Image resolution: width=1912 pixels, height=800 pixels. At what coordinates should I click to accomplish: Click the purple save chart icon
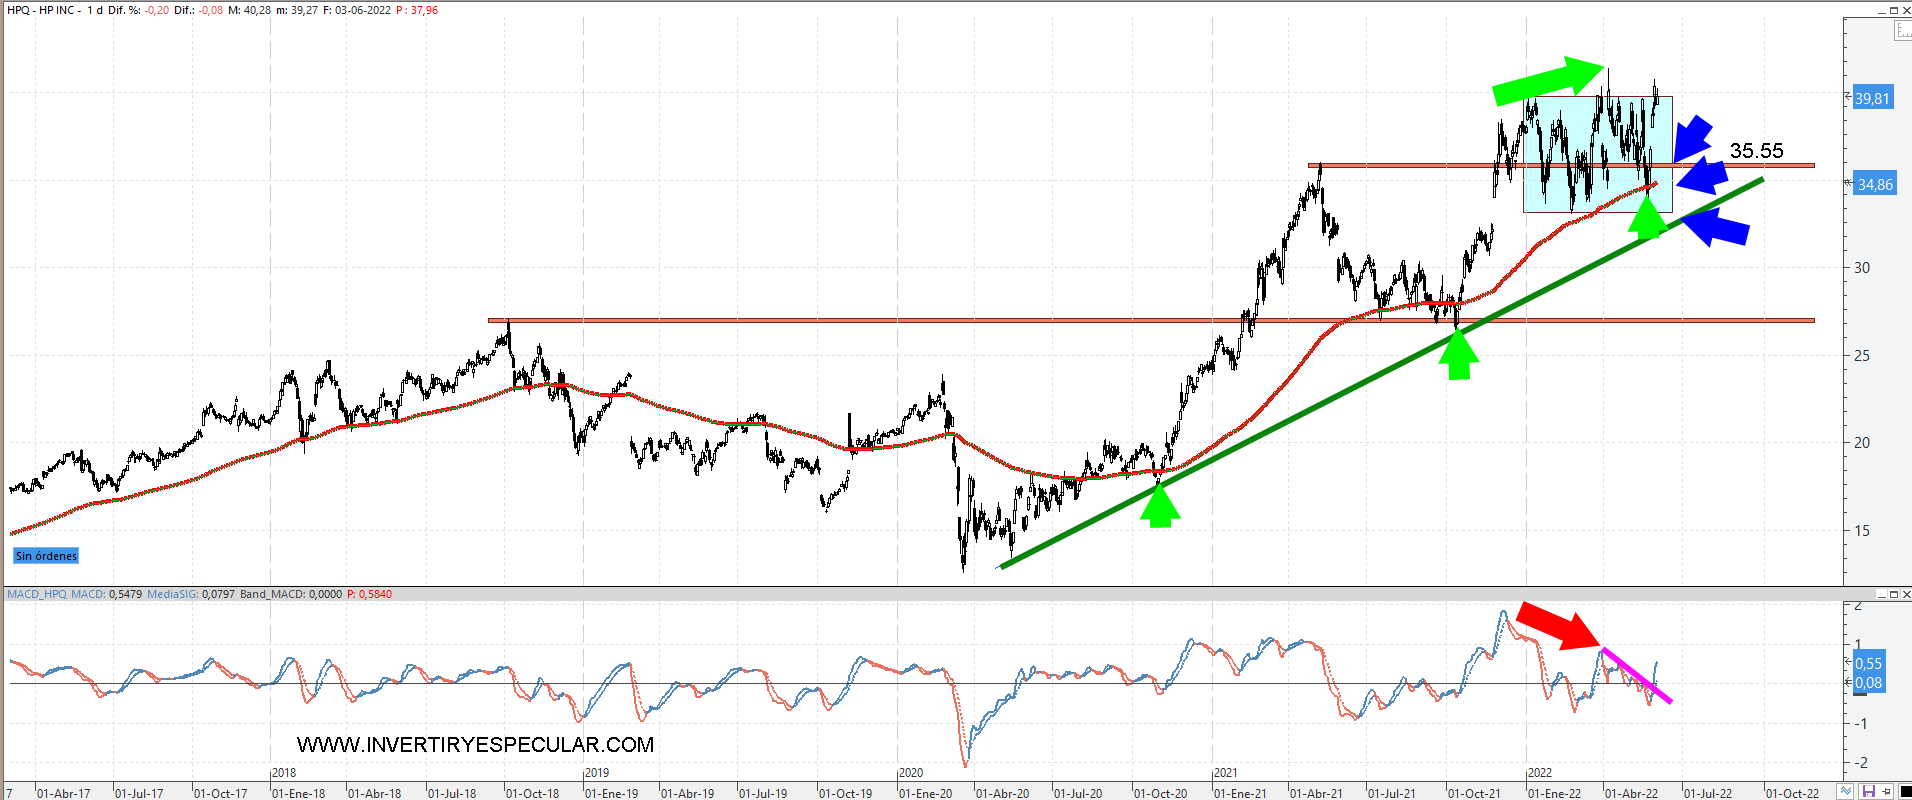click(1868, 792)
